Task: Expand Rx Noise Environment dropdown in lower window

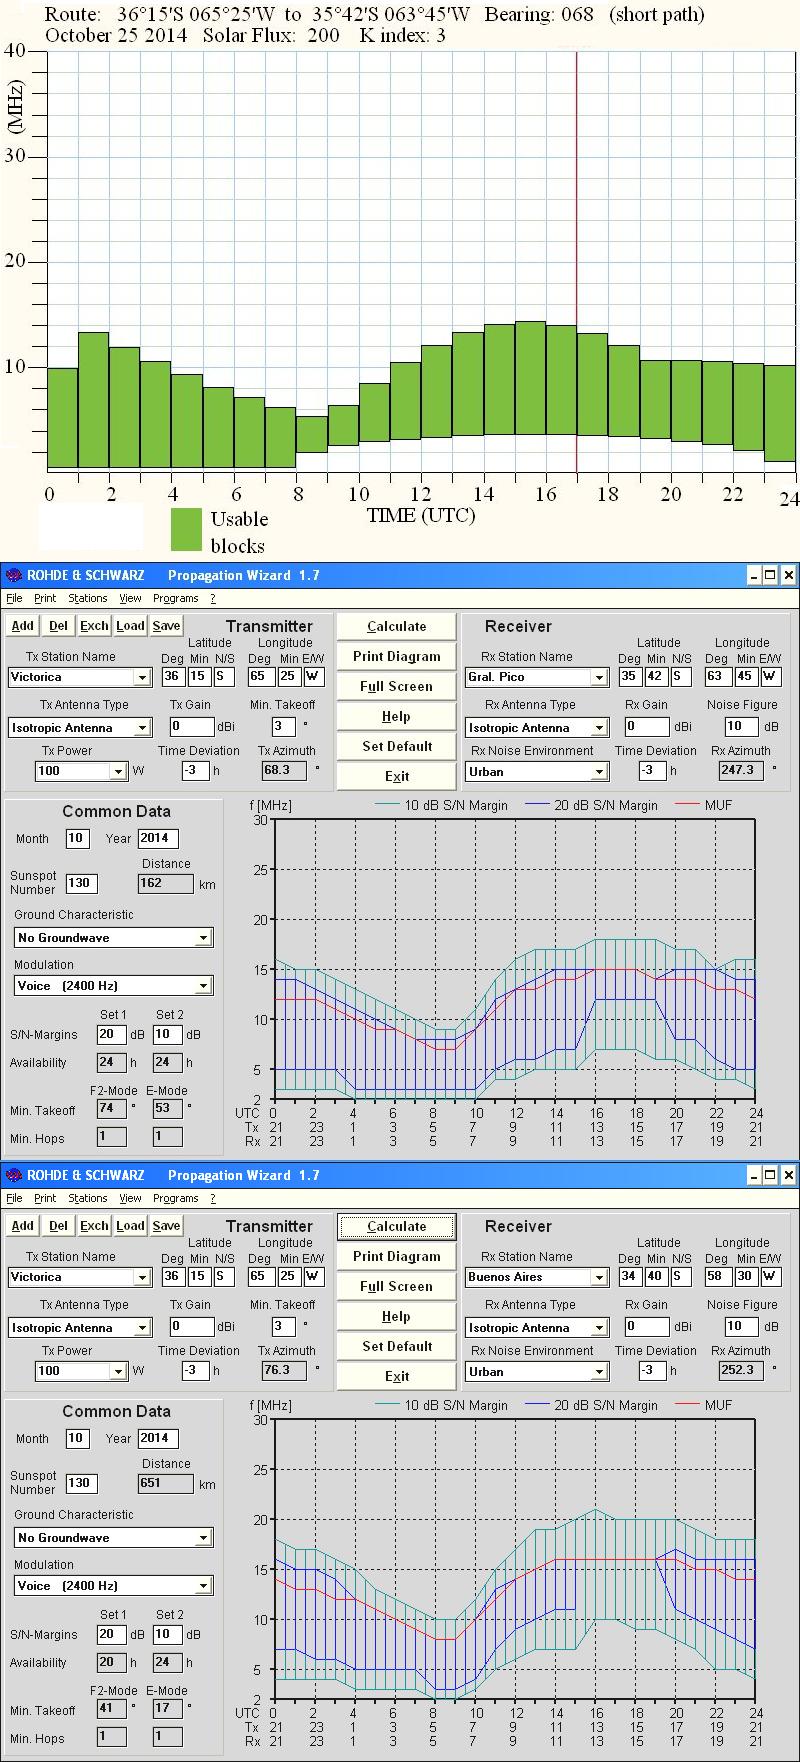Action: [x=599, y=1372]
